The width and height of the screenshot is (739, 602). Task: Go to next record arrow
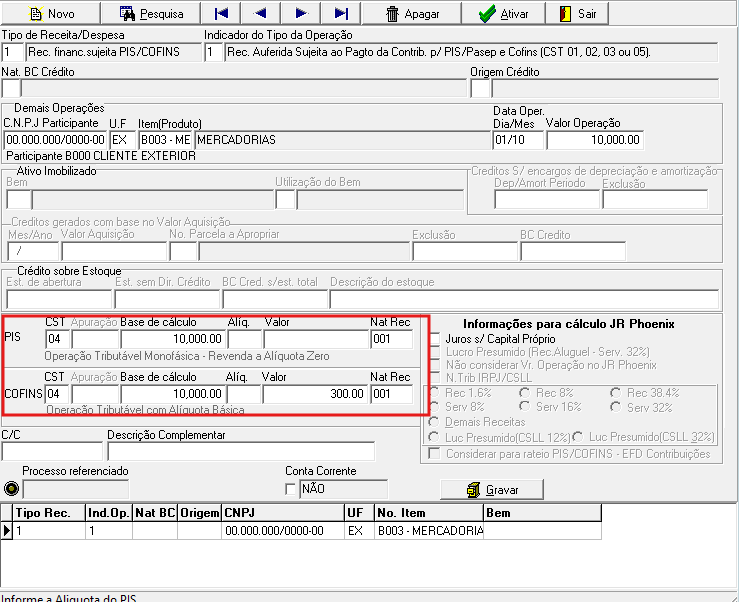click(x=300, y=13)
